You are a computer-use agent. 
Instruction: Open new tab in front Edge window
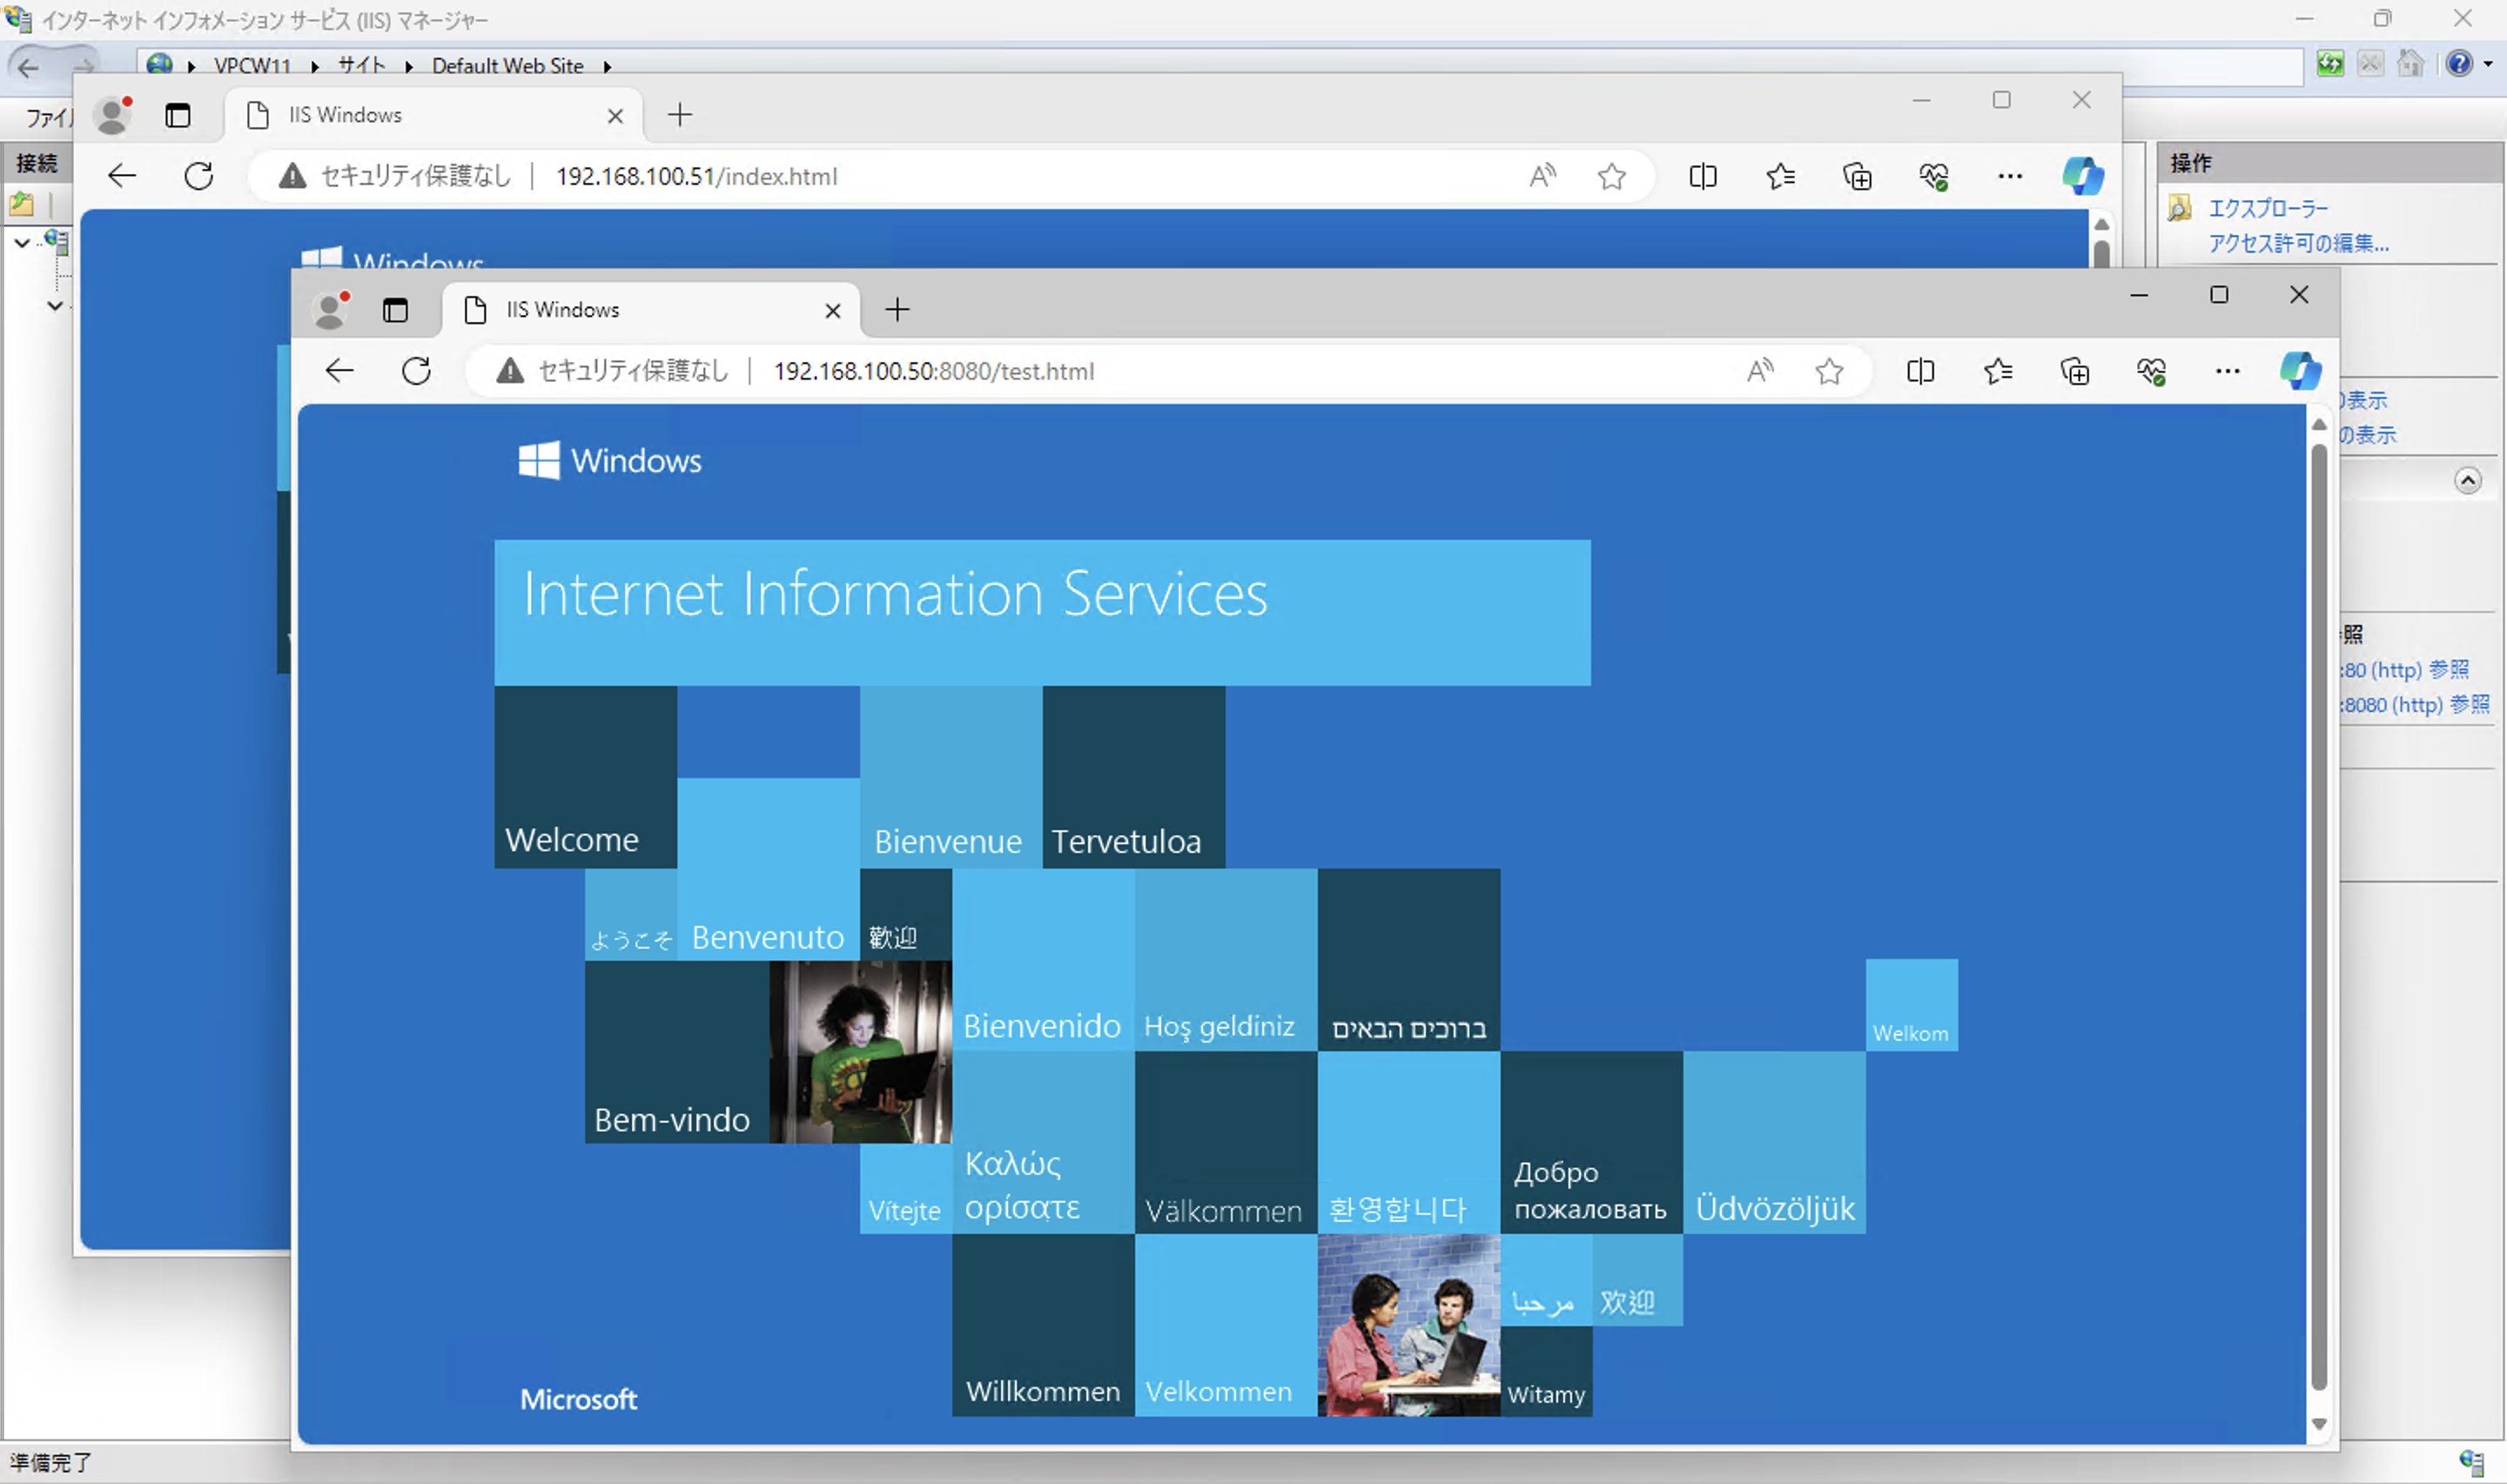(x=898, y=310)
